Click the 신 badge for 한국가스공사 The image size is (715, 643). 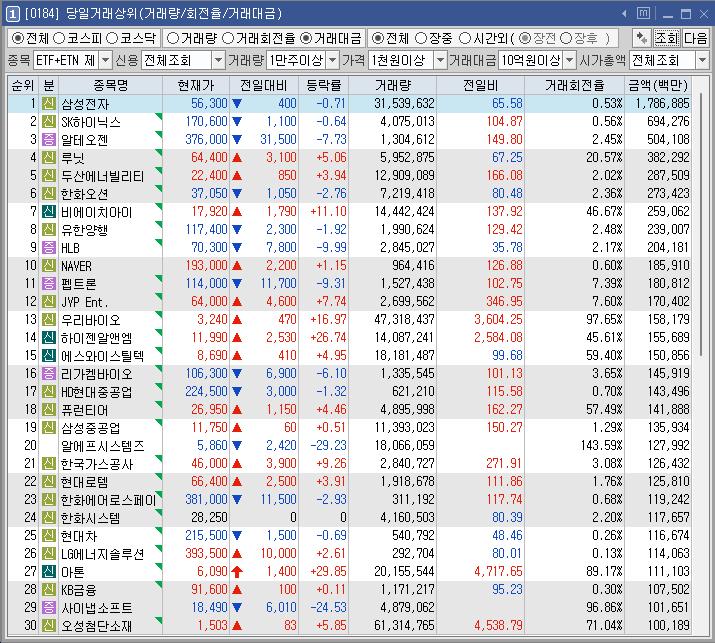pyautogui.click(x=48, y=463)
